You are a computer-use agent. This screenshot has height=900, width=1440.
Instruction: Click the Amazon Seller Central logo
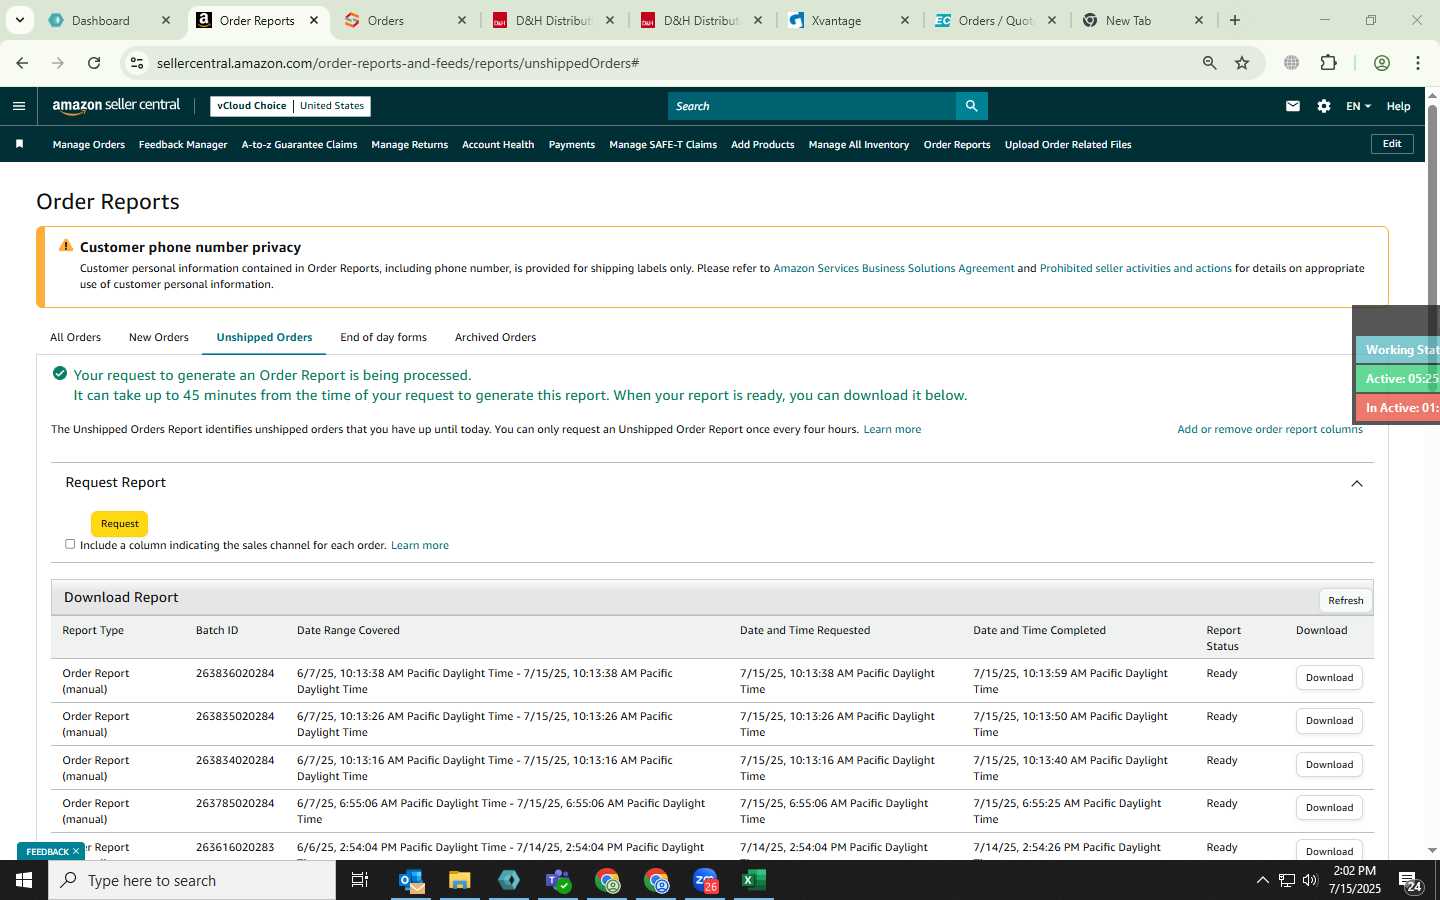pos(116,106)
